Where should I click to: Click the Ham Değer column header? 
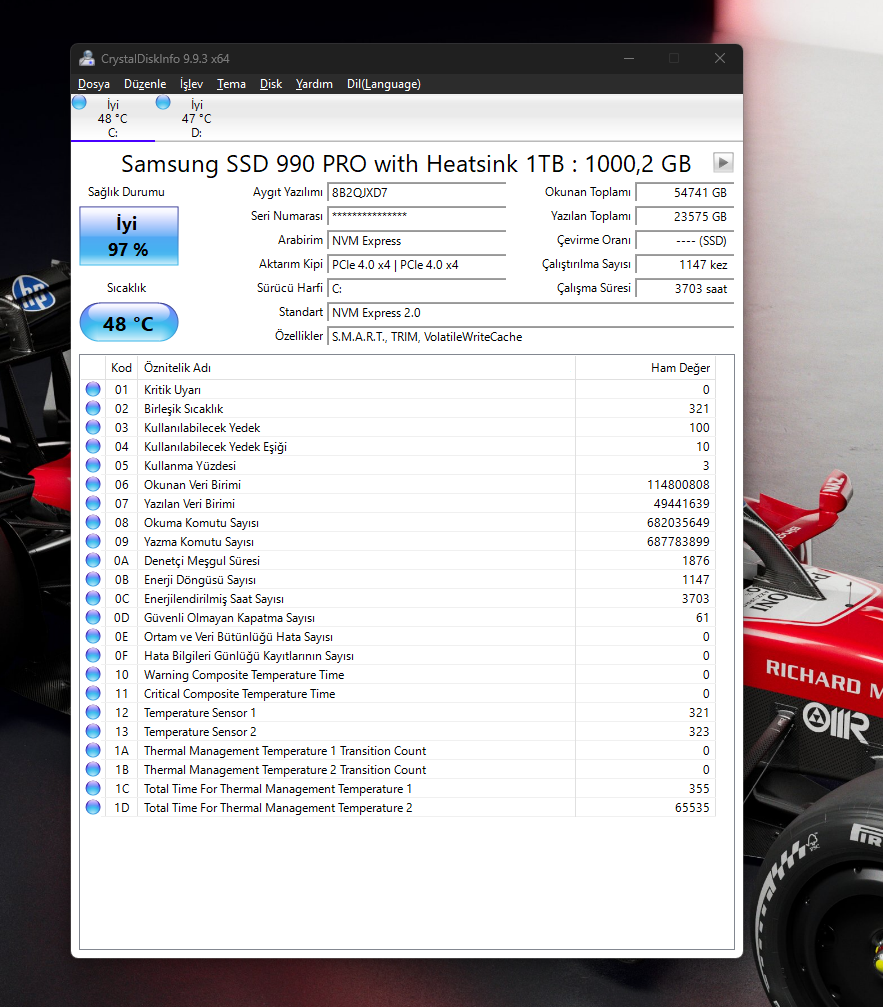[x=645, y=368]
